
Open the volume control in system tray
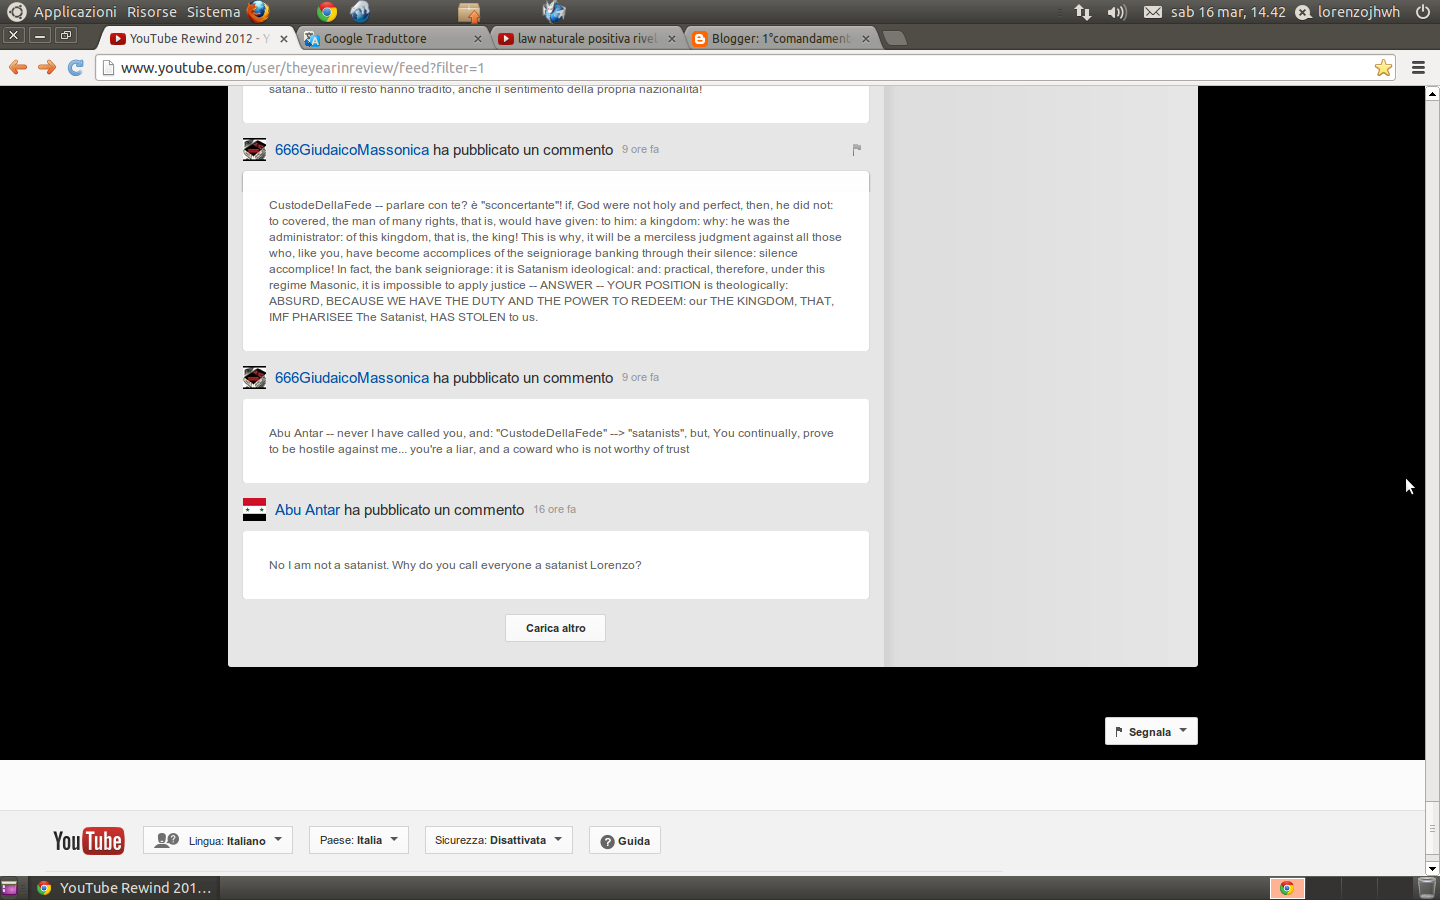[1116, 12]
